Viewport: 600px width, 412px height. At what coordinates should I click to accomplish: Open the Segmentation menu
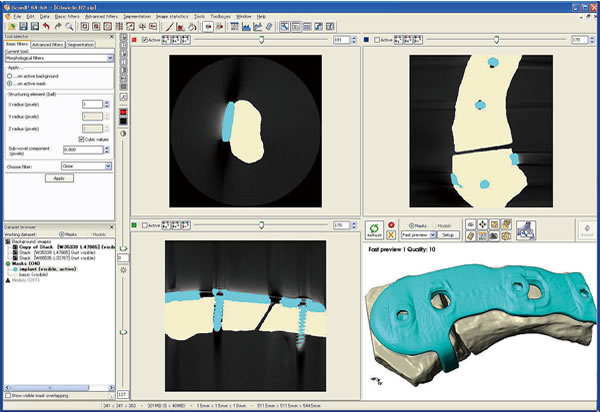pos(137,16)
